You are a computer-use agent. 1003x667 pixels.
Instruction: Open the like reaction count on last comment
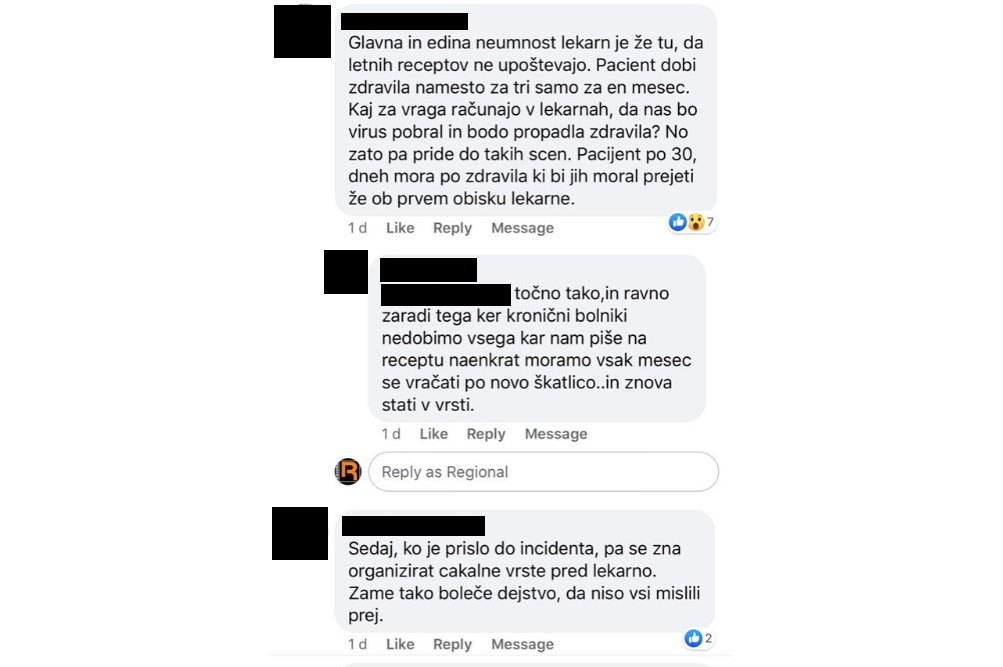click(699, 638)
